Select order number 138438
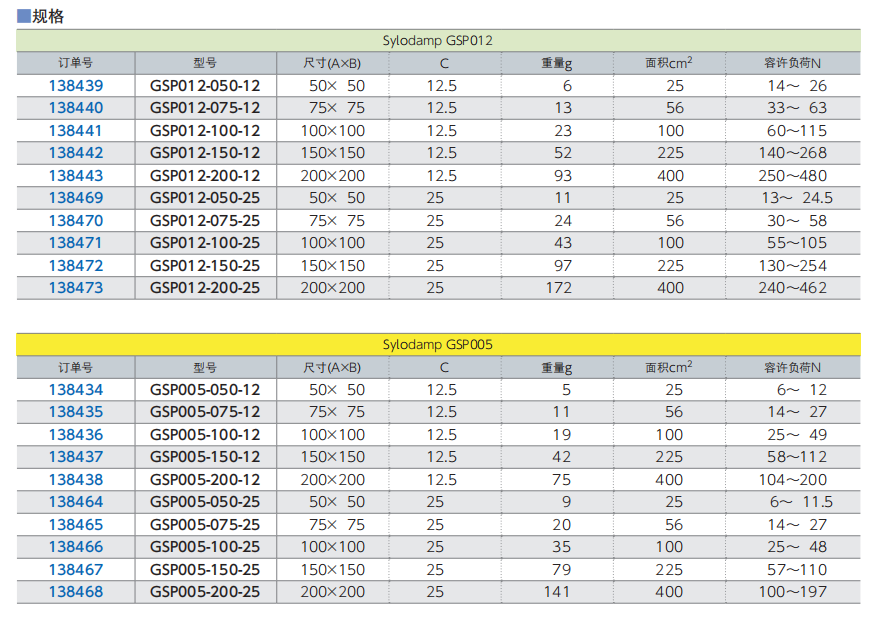 click(x=76, y=480)
